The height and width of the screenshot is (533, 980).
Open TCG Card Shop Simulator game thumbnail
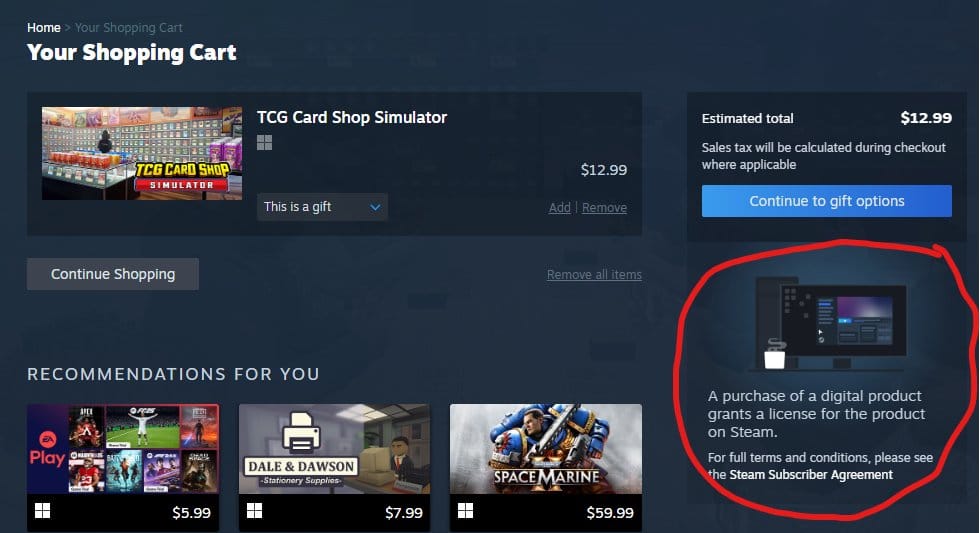point(142,153)
